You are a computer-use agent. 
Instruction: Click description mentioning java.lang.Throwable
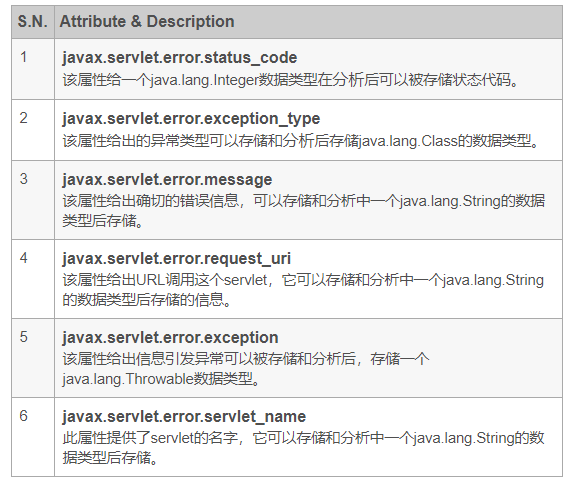tap(246, 369)
